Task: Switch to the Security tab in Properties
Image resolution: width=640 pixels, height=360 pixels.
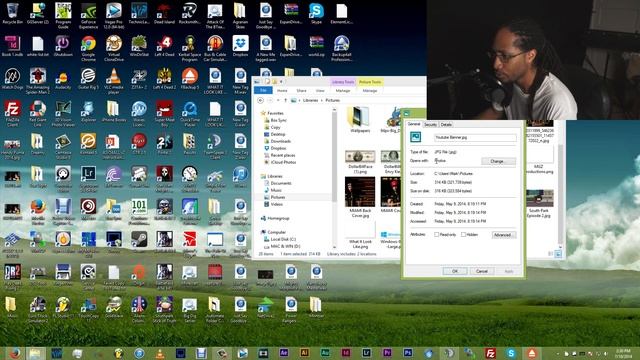Action: 431,124
